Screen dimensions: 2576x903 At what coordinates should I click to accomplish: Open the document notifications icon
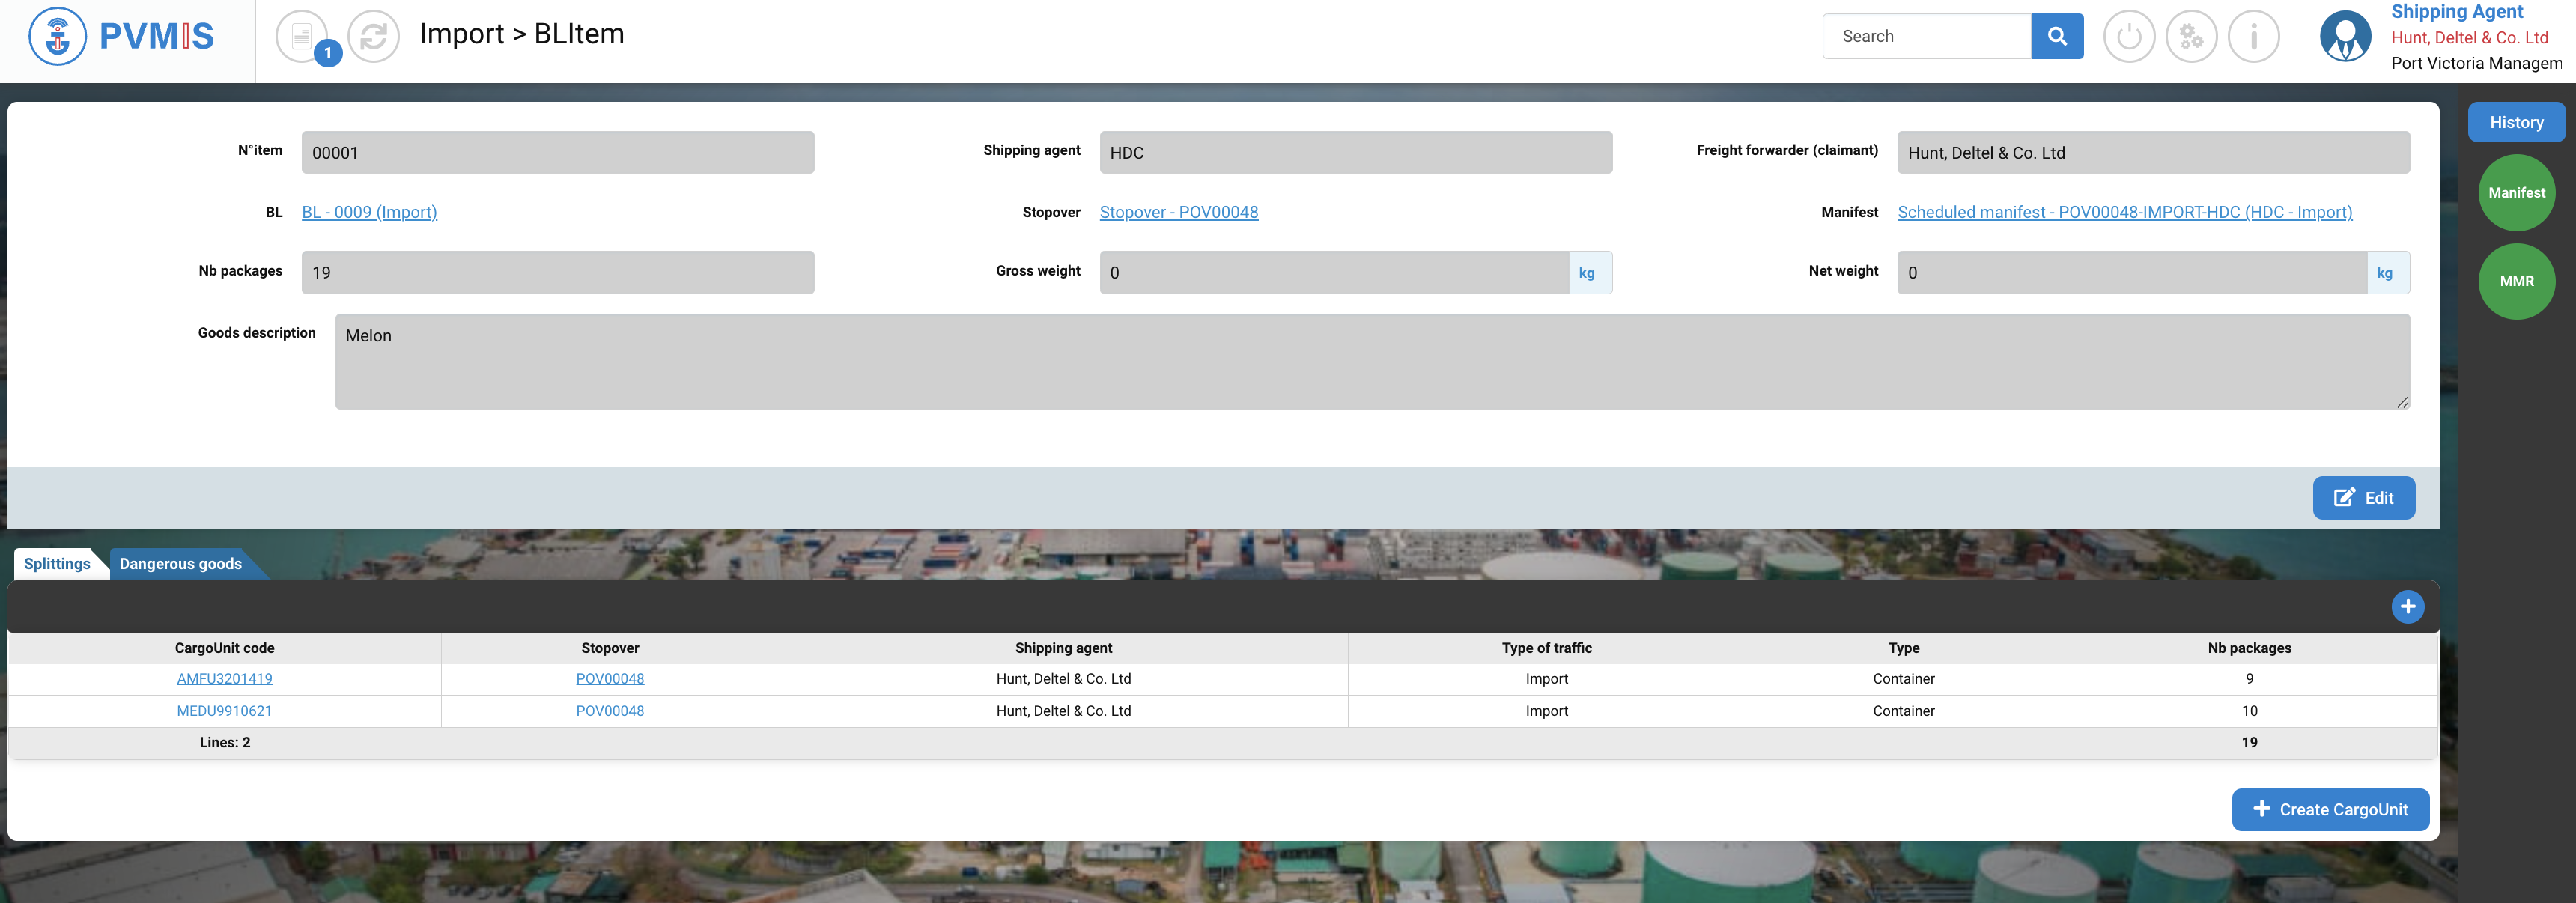[302, 37]
